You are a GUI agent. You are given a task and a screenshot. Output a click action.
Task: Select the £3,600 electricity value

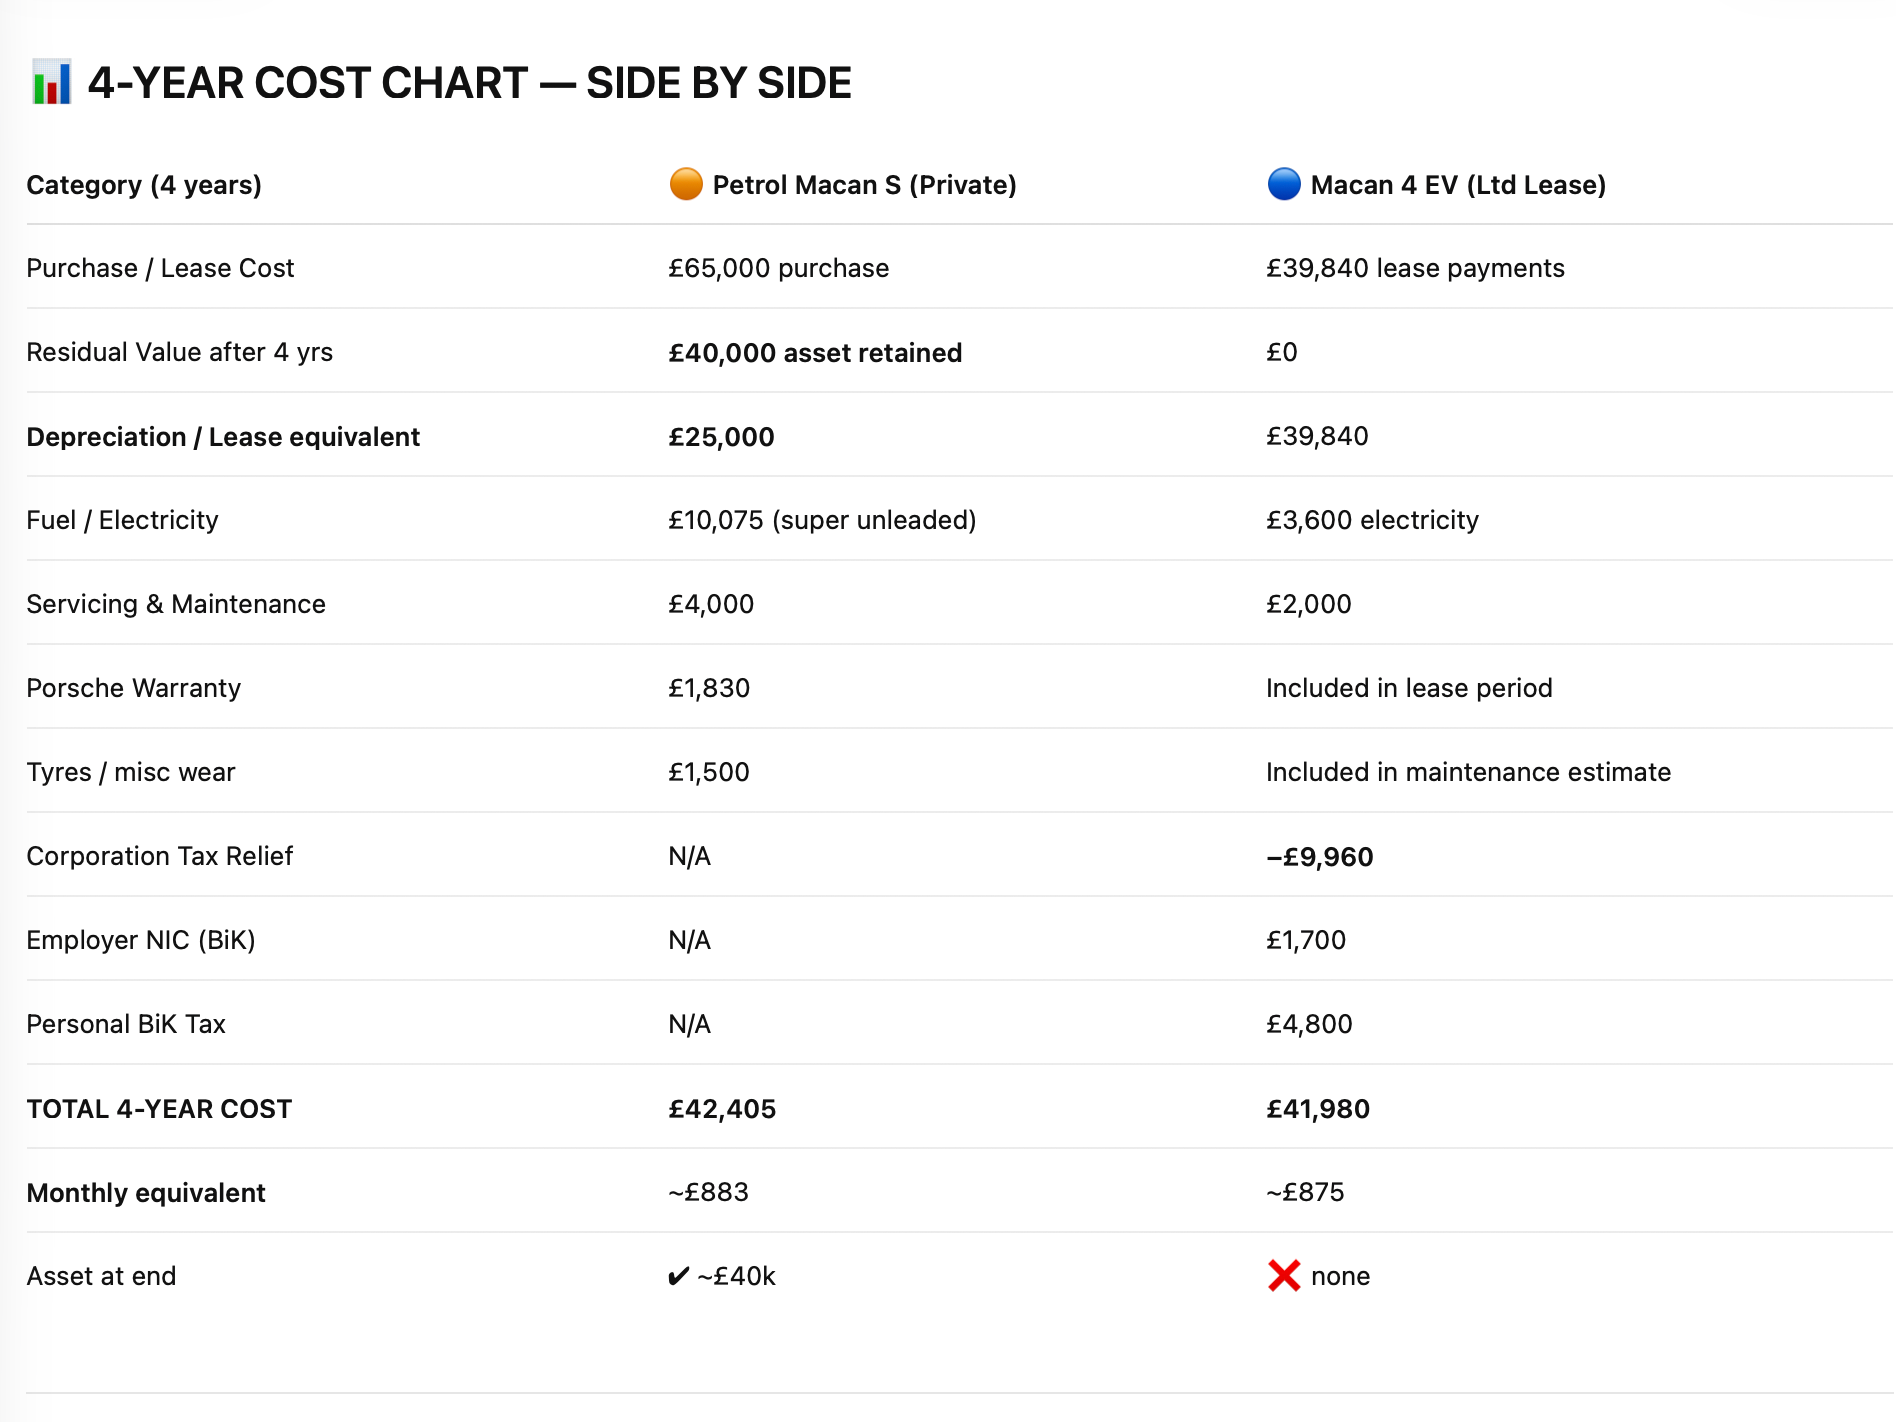point(1371,520)
